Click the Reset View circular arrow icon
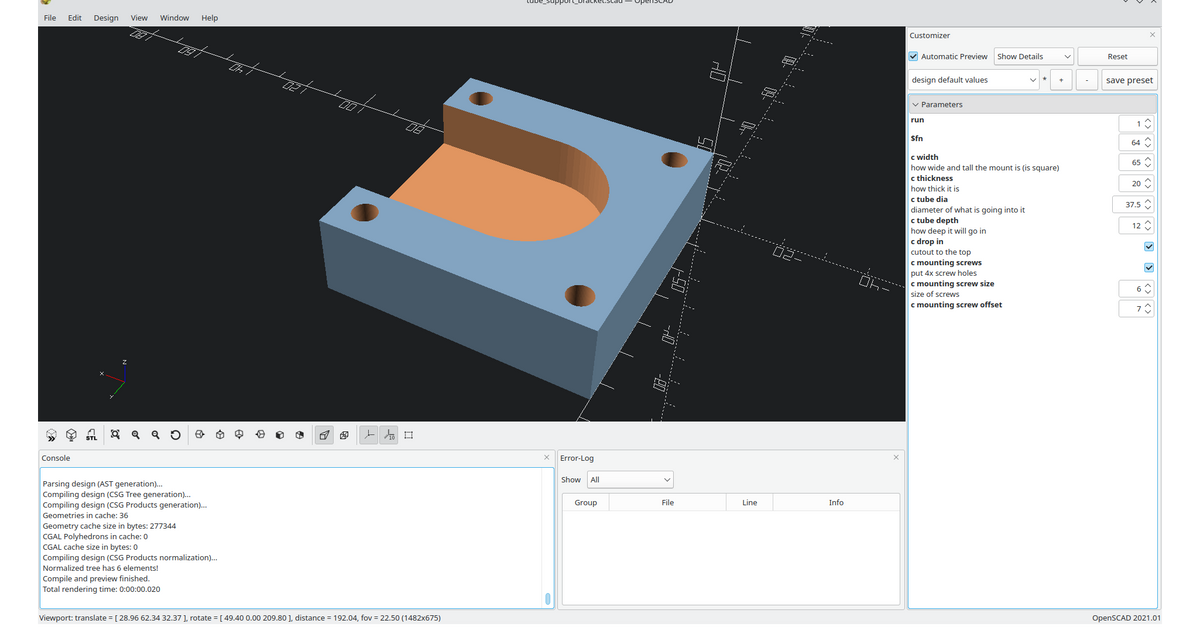 coord(175,434)
